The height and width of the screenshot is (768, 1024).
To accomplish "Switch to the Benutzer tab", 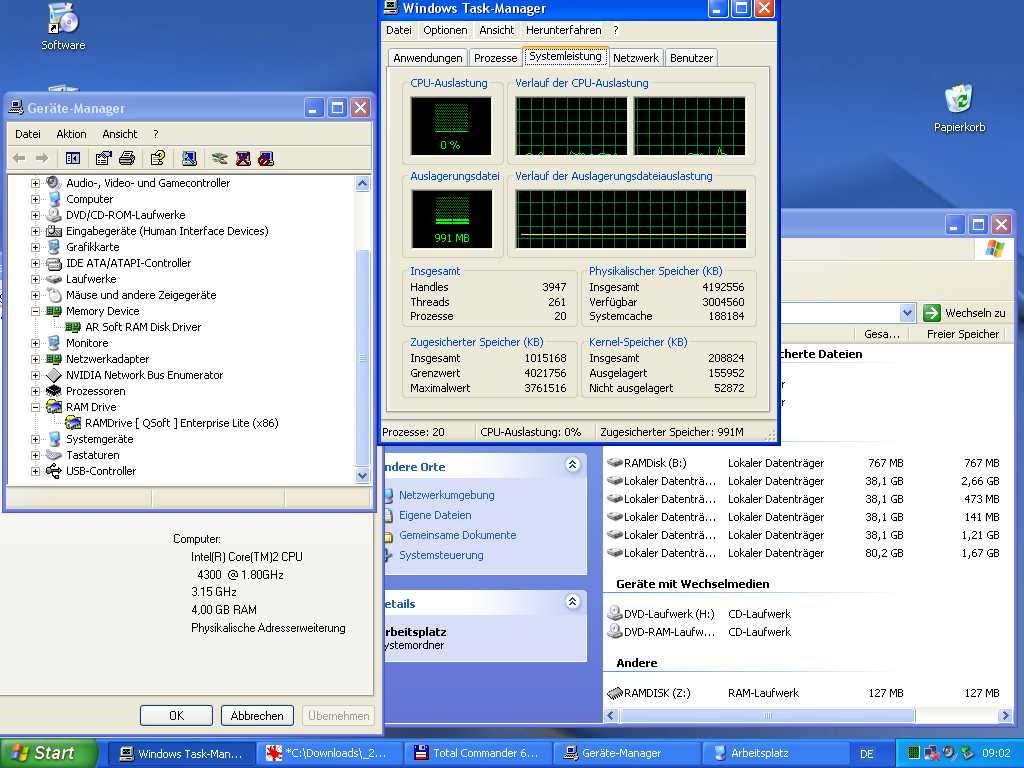I will pyautogui.click(x=691, y=57).
